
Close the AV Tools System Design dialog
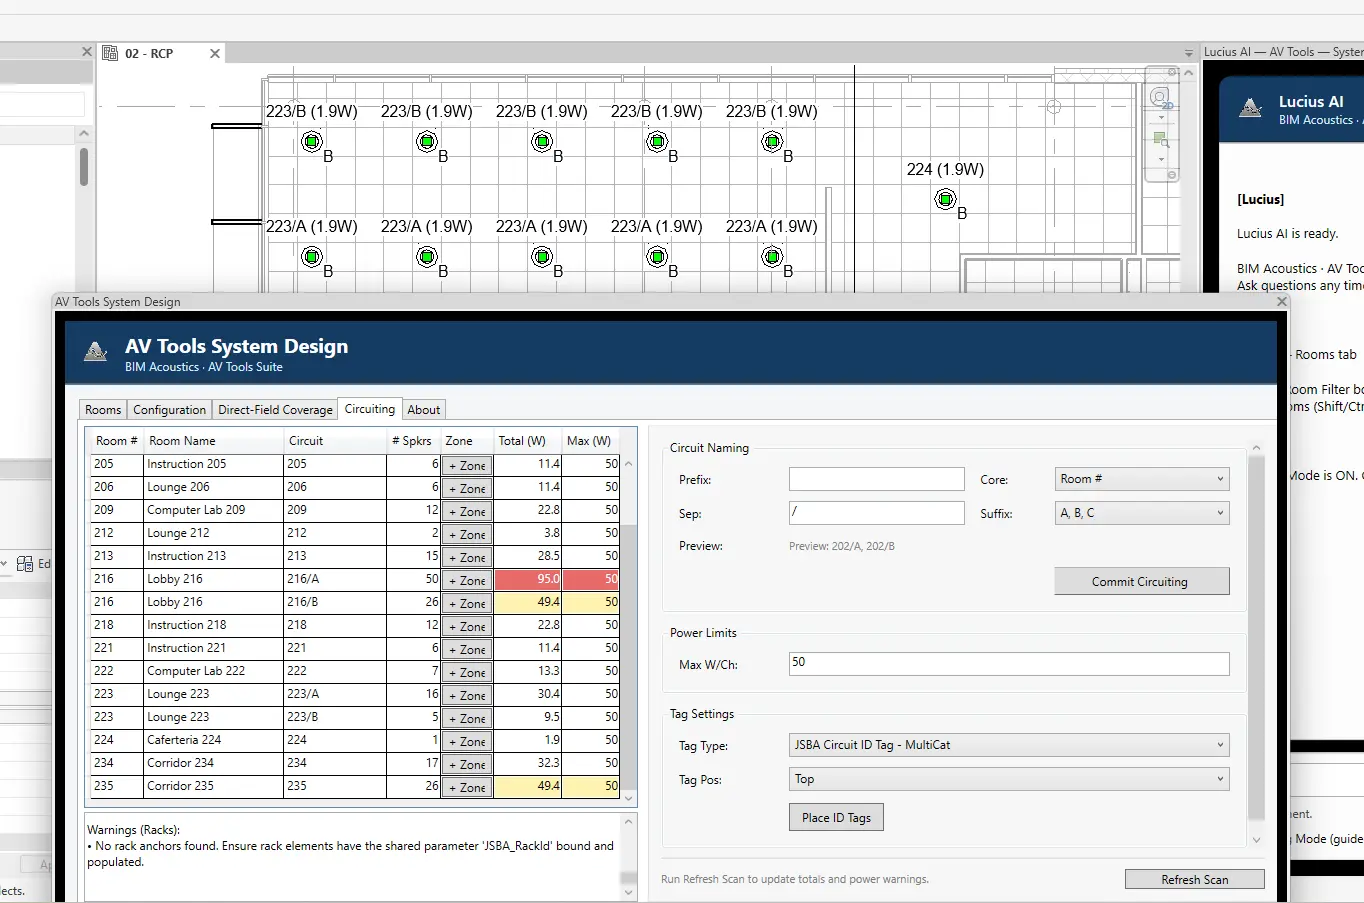(x=1281, y=301)
